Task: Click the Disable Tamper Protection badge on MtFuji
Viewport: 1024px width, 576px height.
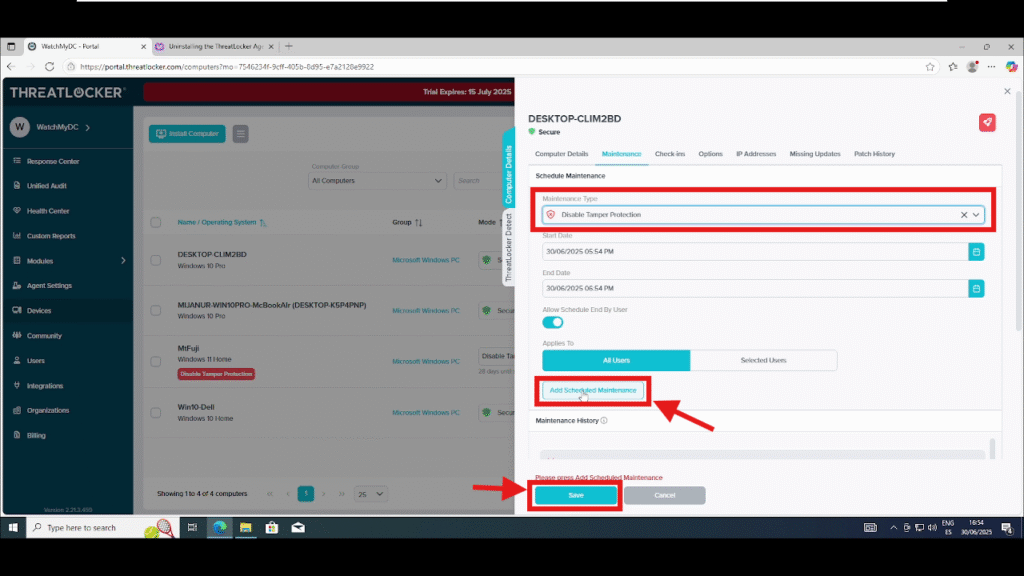Action: 216,374
